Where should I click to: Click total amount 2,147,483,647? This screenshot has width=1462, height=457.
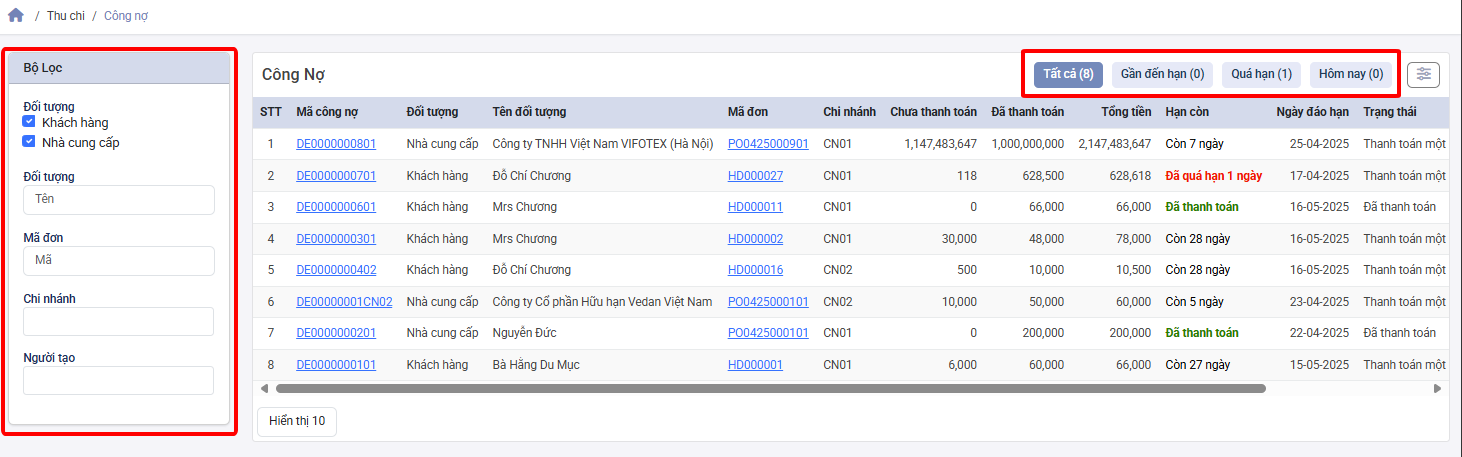pos(1115,144)
